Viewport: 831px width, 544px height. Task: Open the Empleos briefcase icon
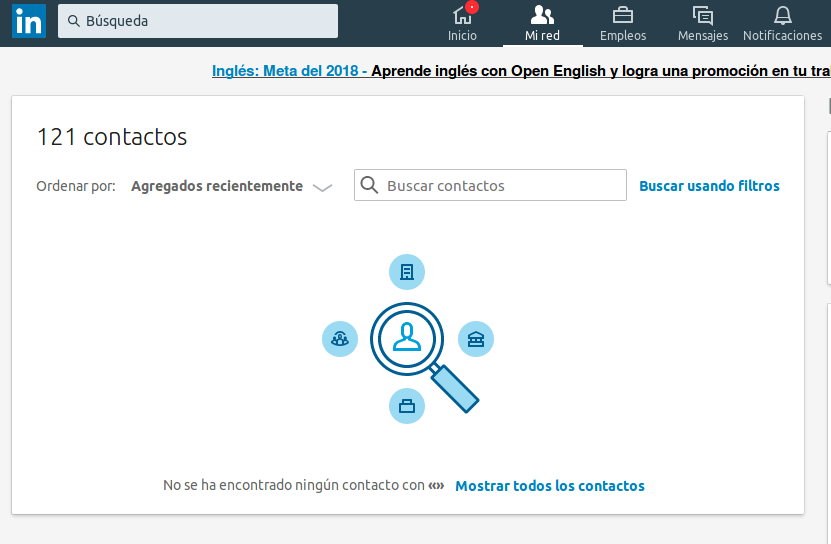[x=623, y=15]
